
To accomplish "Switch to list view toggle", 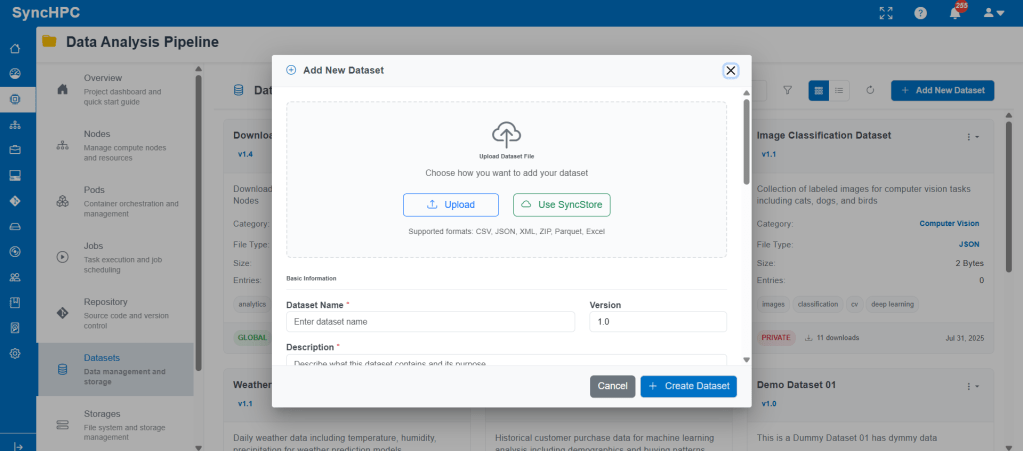I will (x=839, y=90).
